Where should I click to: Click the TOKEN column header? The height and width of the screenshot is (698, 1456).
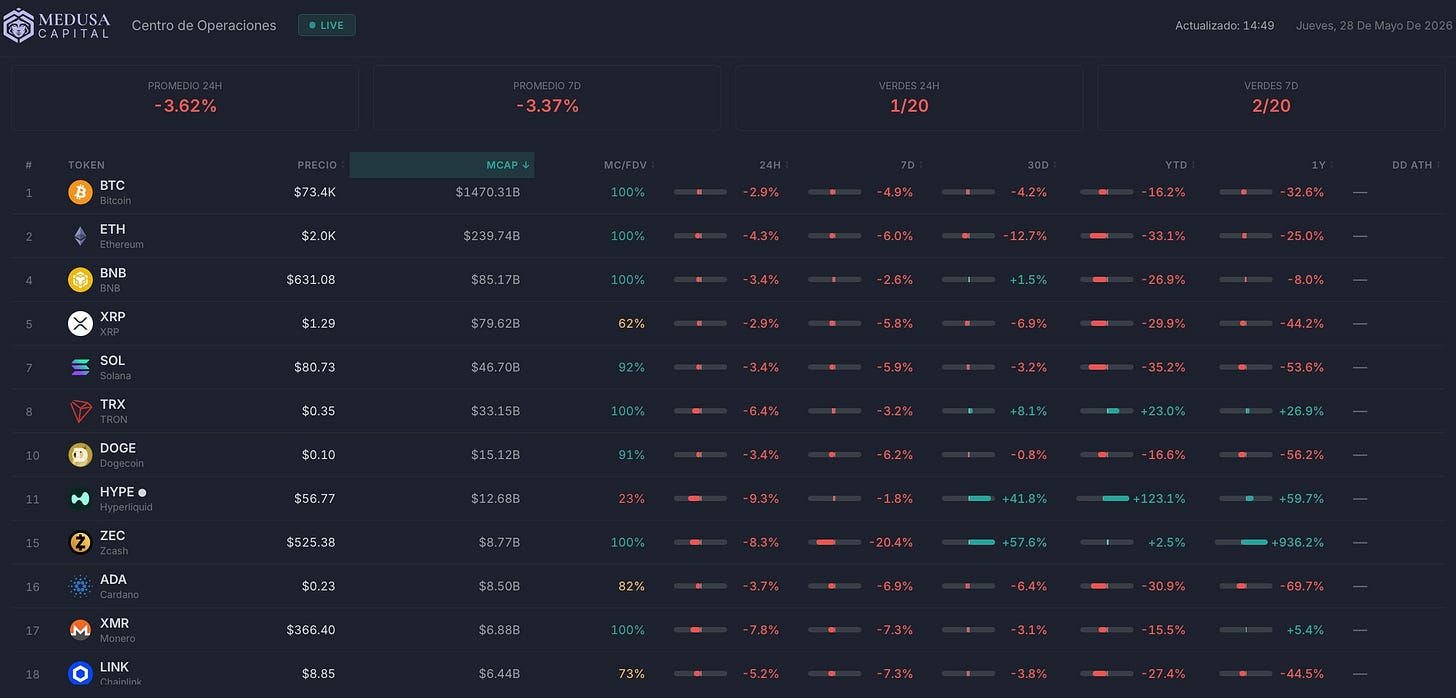86,165
